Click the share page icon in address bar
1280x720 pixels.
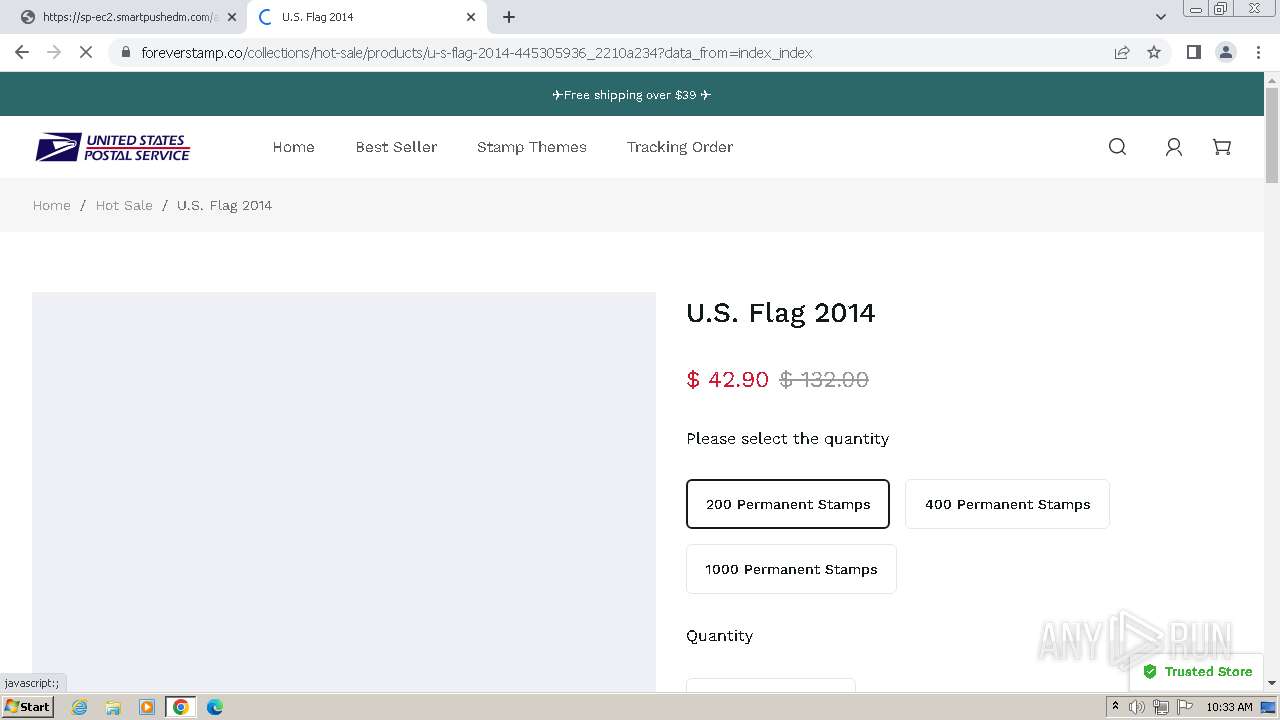coord(1122,52)
